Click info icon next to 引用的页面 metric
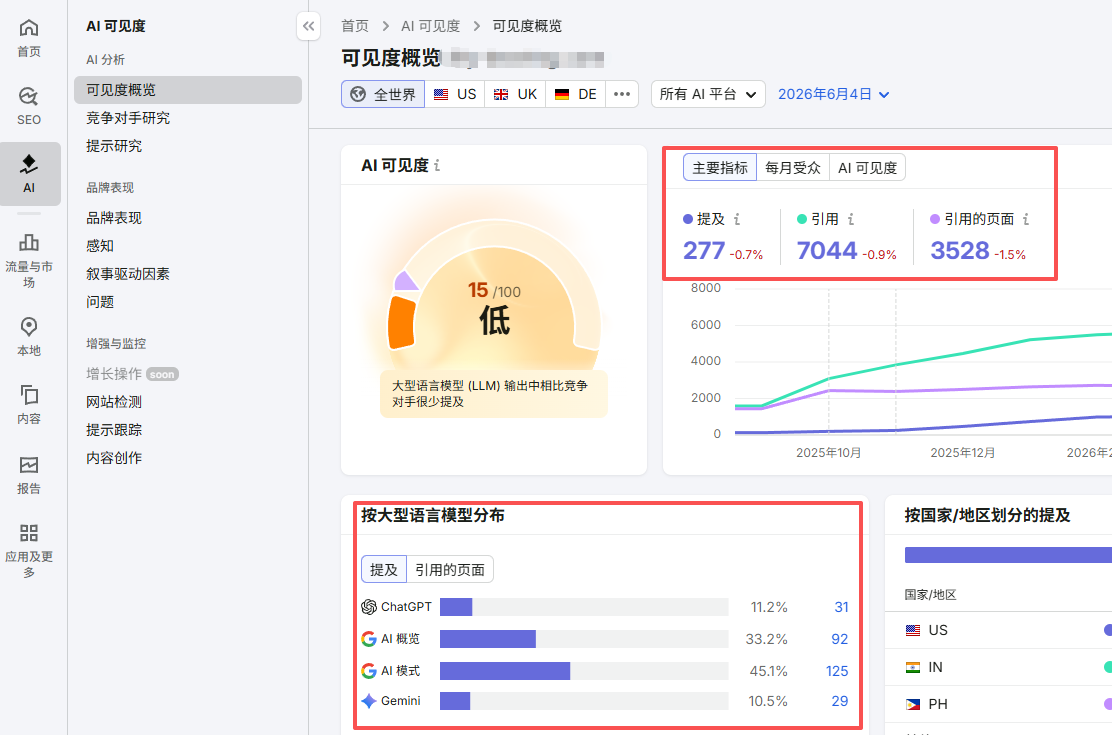Screen dimensions: 1112x735 (1025, 219)
